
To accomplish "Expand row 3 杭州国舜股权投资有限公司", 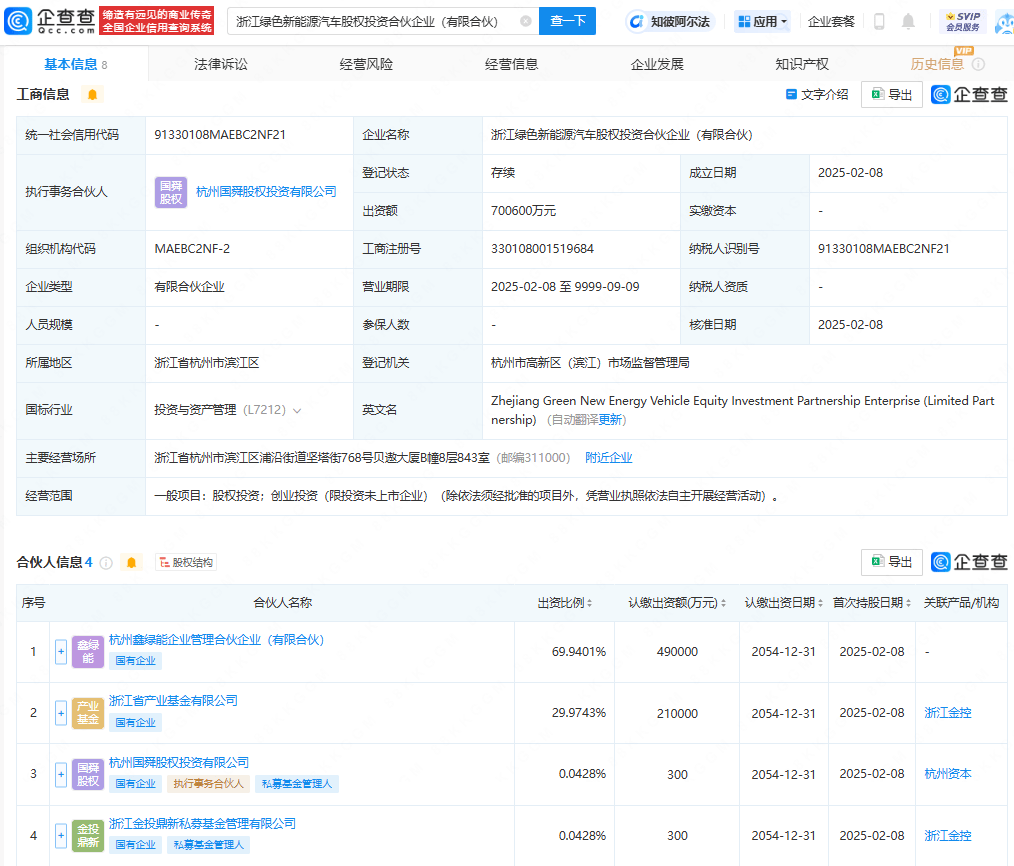I will tap(61, 774).
